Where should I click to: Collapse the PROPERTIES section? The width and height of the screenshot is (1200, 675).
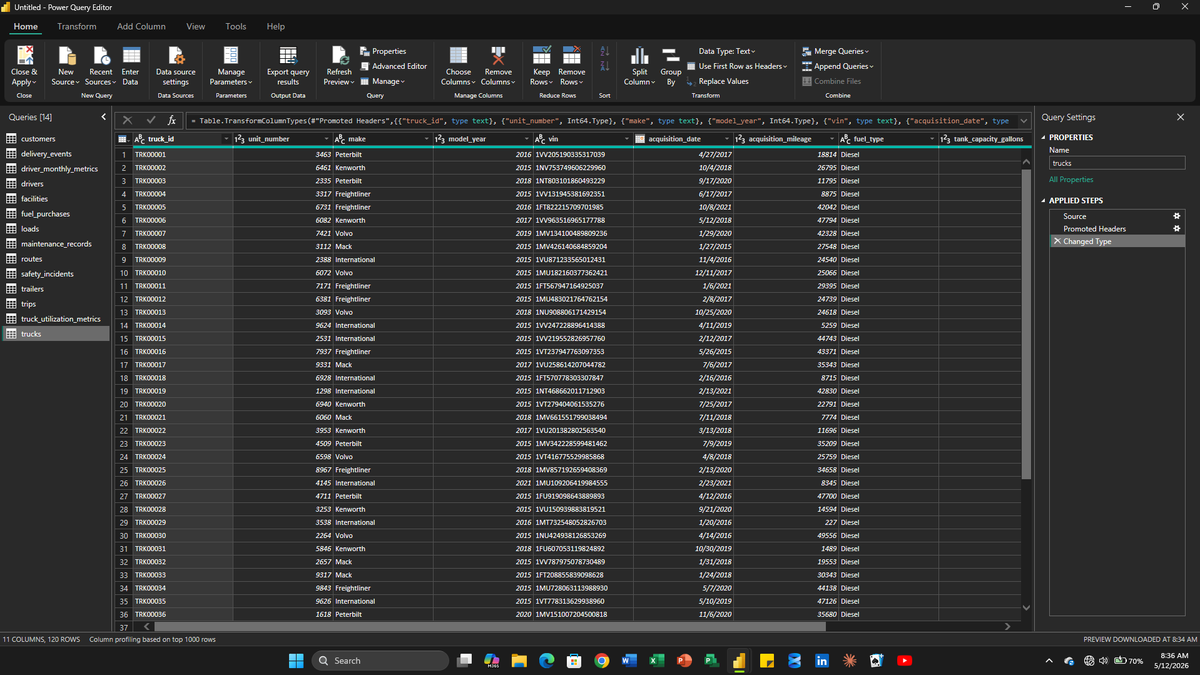tap(1044, 138)
